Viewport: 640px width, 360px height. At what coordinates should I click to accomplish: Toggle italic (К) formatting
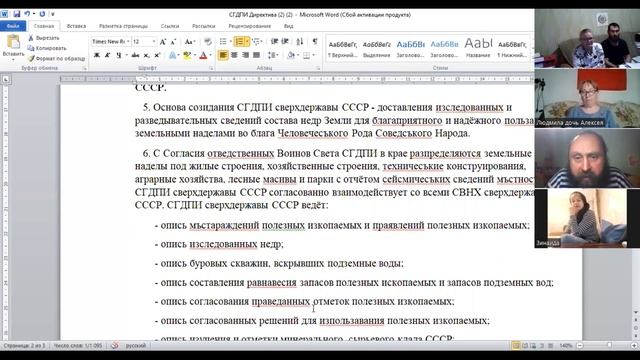pyautogui.click(x=107, y=55)
